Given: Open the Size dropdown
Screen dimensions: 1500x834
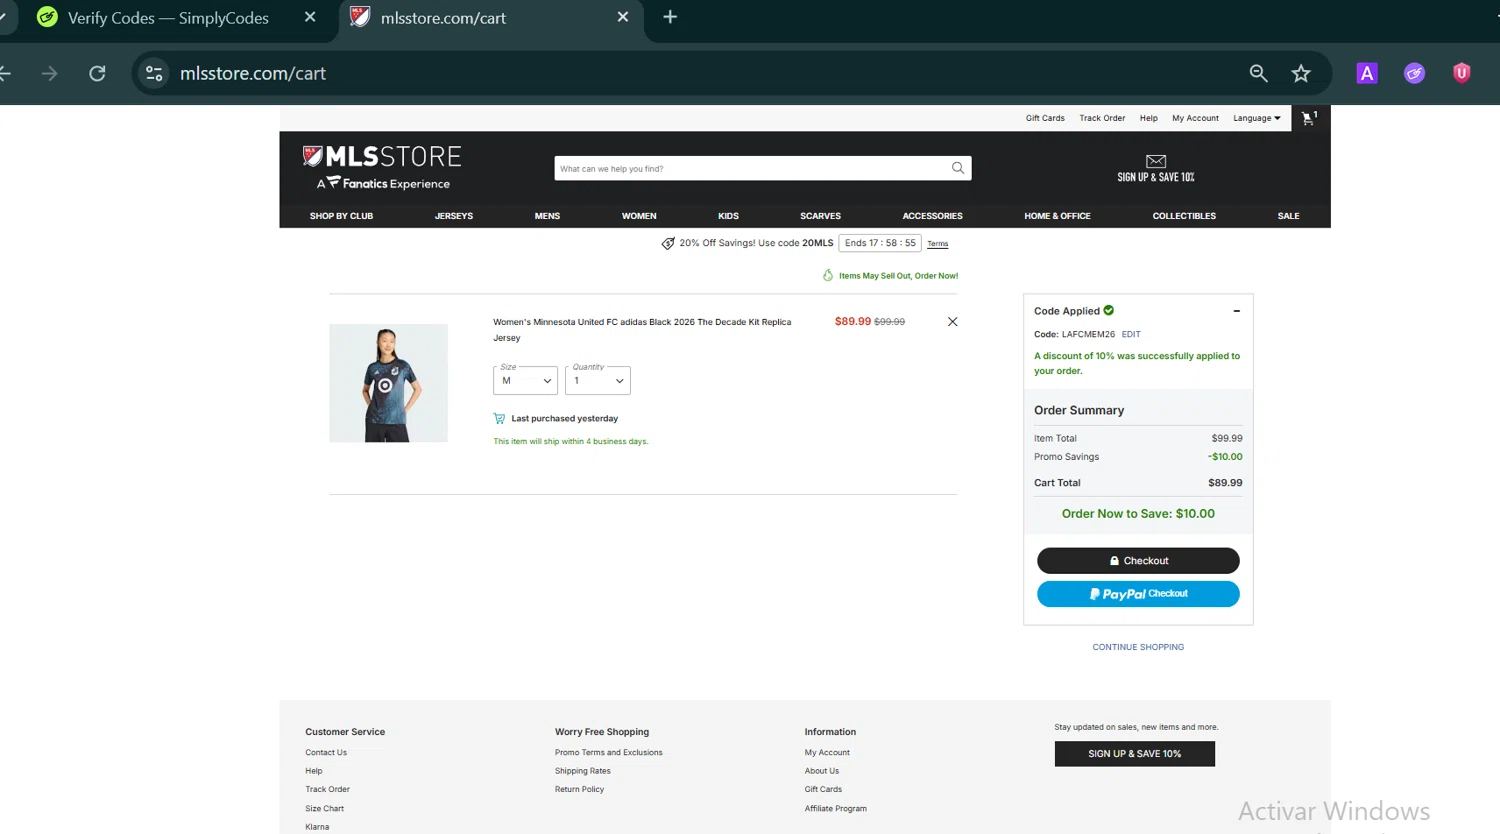Looking at the screenshot, I should pyautogui.click(x=525, y=380).
